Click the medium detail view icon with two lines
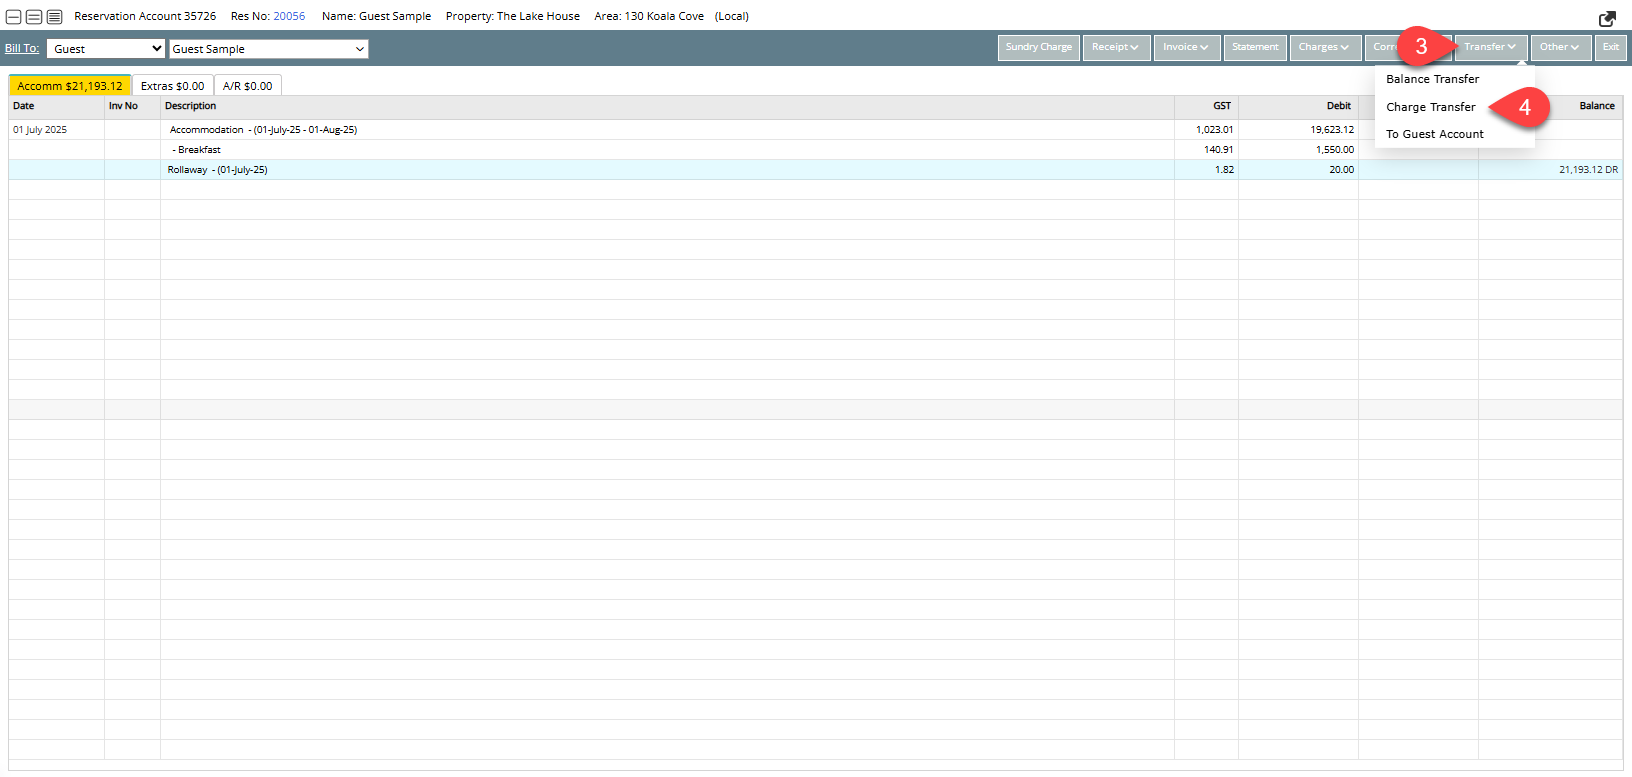 pyautogui.click(x=34, y=17)
